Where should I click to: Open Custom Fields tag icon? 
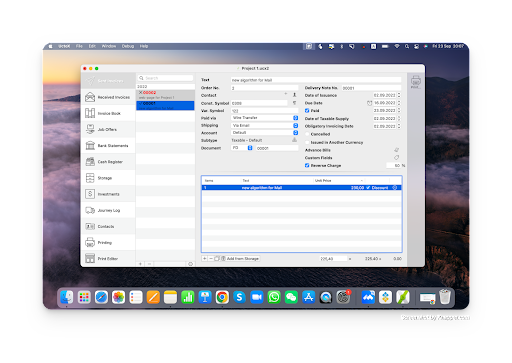coord(396,157)
